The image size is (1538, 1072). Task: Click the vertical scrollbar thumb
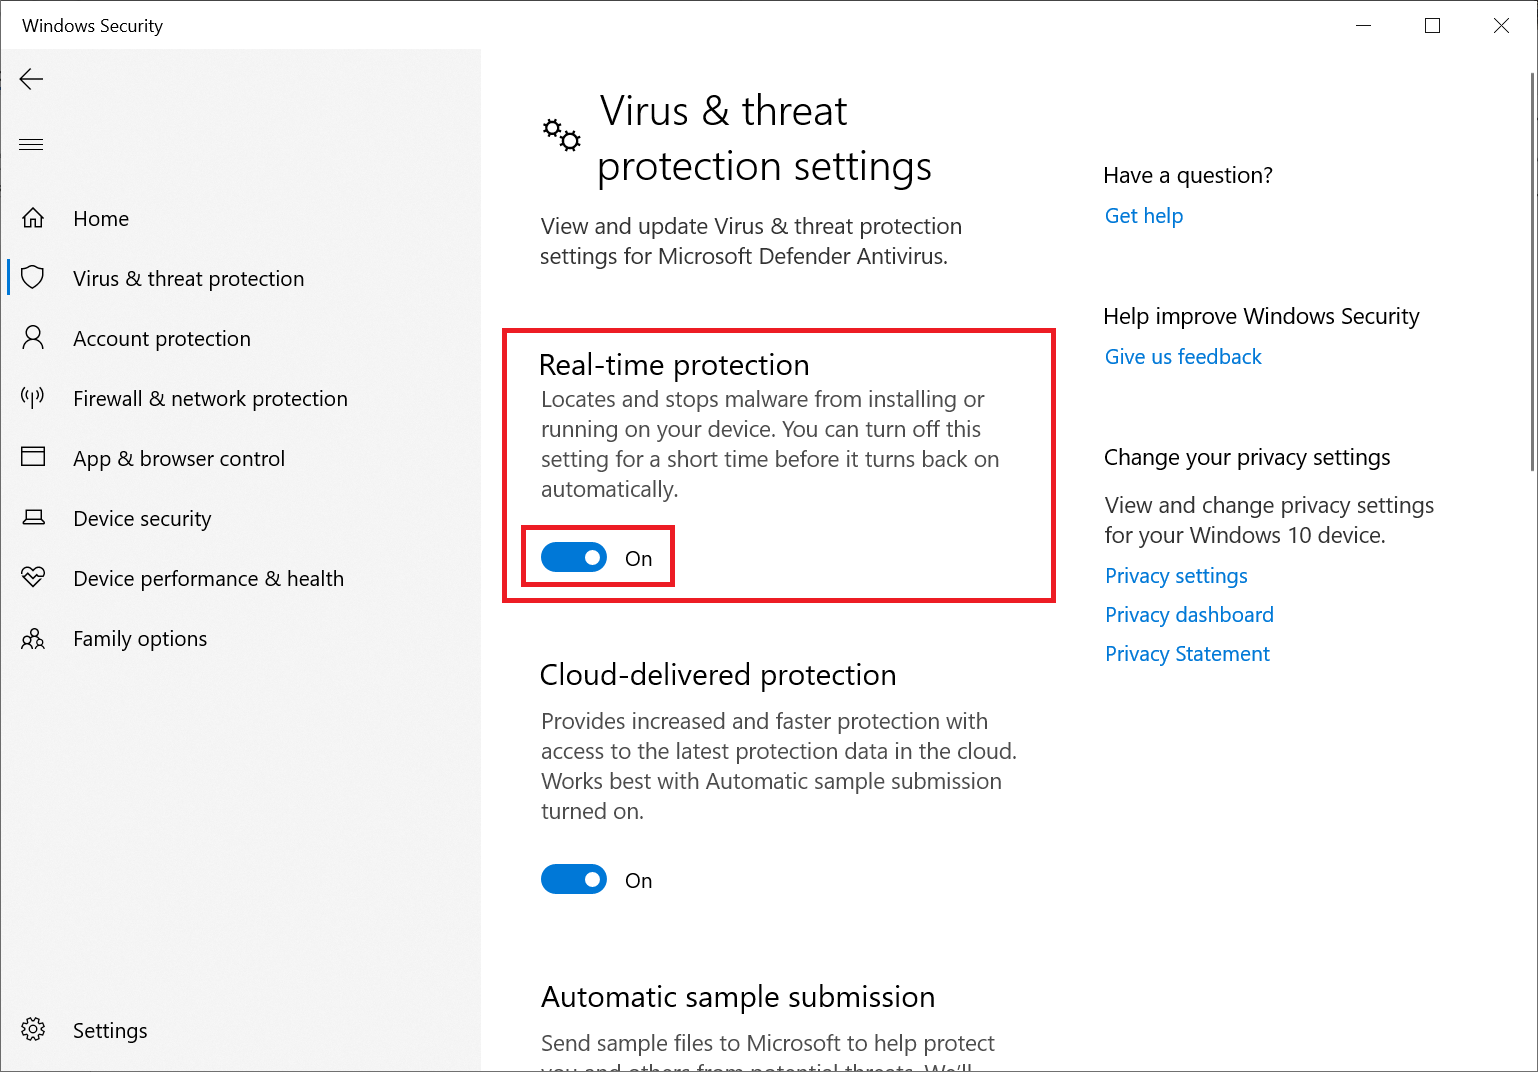click(x=1533, y=270)
